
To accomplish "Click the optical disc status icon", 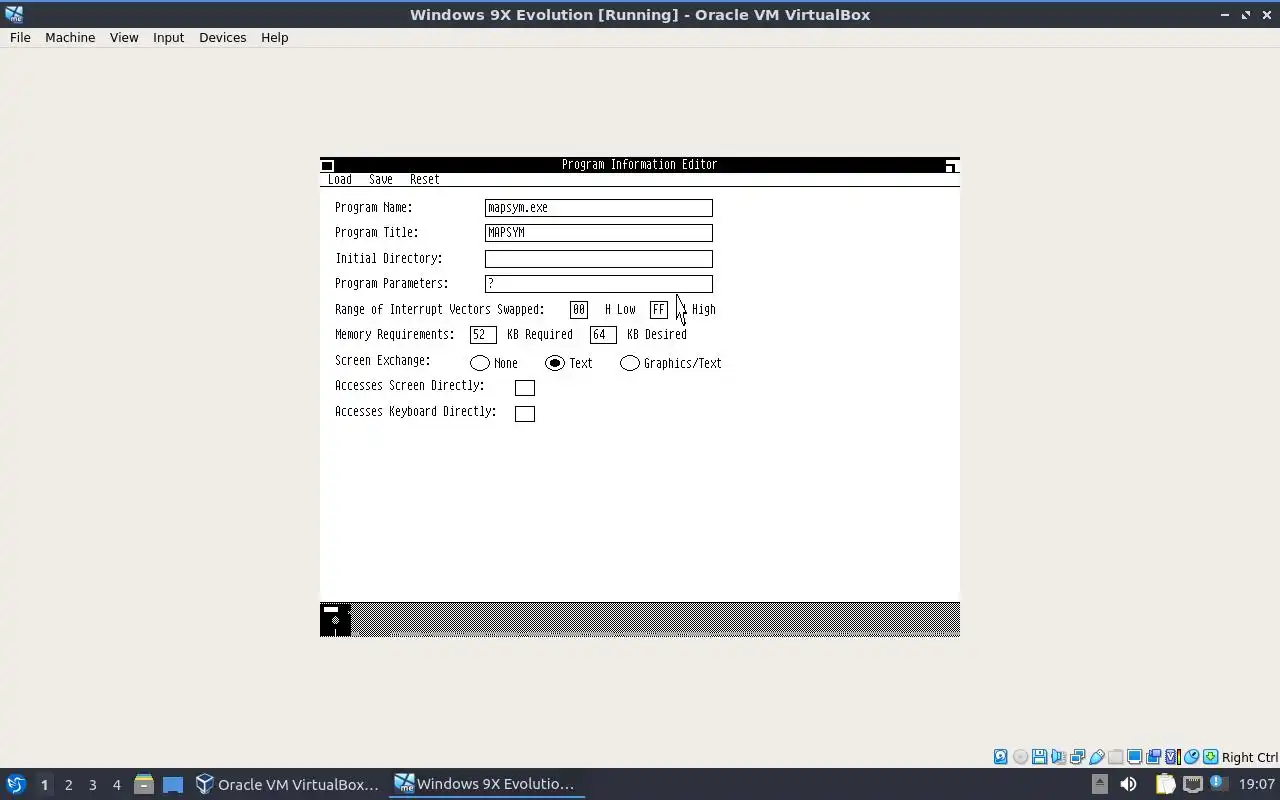I will (1020, 757).
